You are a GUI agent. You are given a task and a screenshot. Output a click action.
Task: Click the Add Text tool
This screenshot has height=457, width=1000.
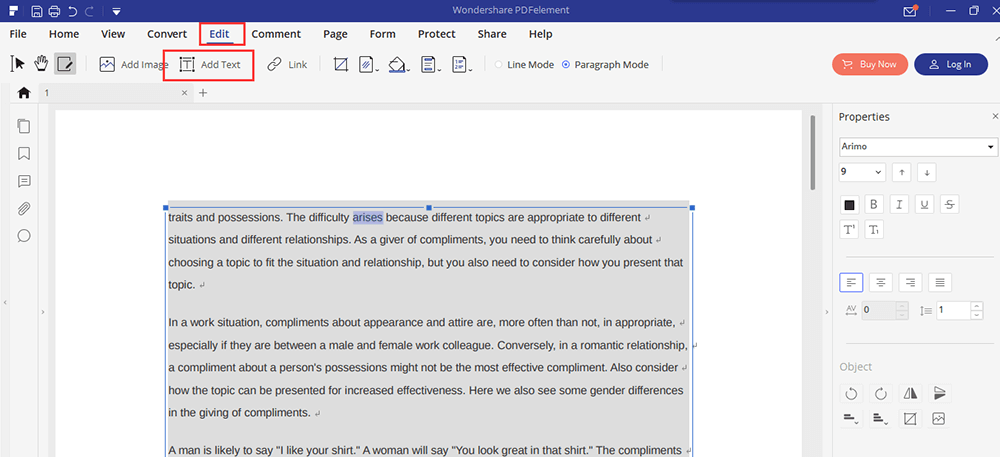[210, 64]
